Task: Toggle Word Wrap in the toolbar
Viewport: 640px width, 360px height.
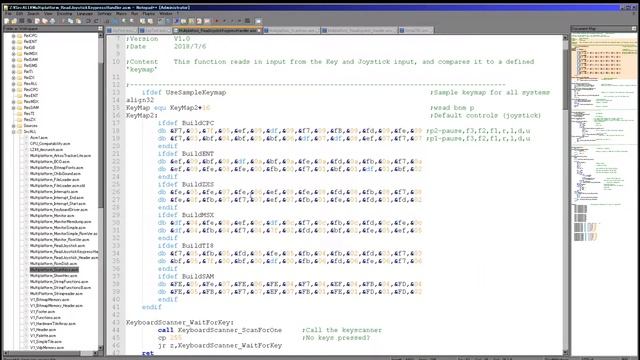Action: tap(160, 21)
